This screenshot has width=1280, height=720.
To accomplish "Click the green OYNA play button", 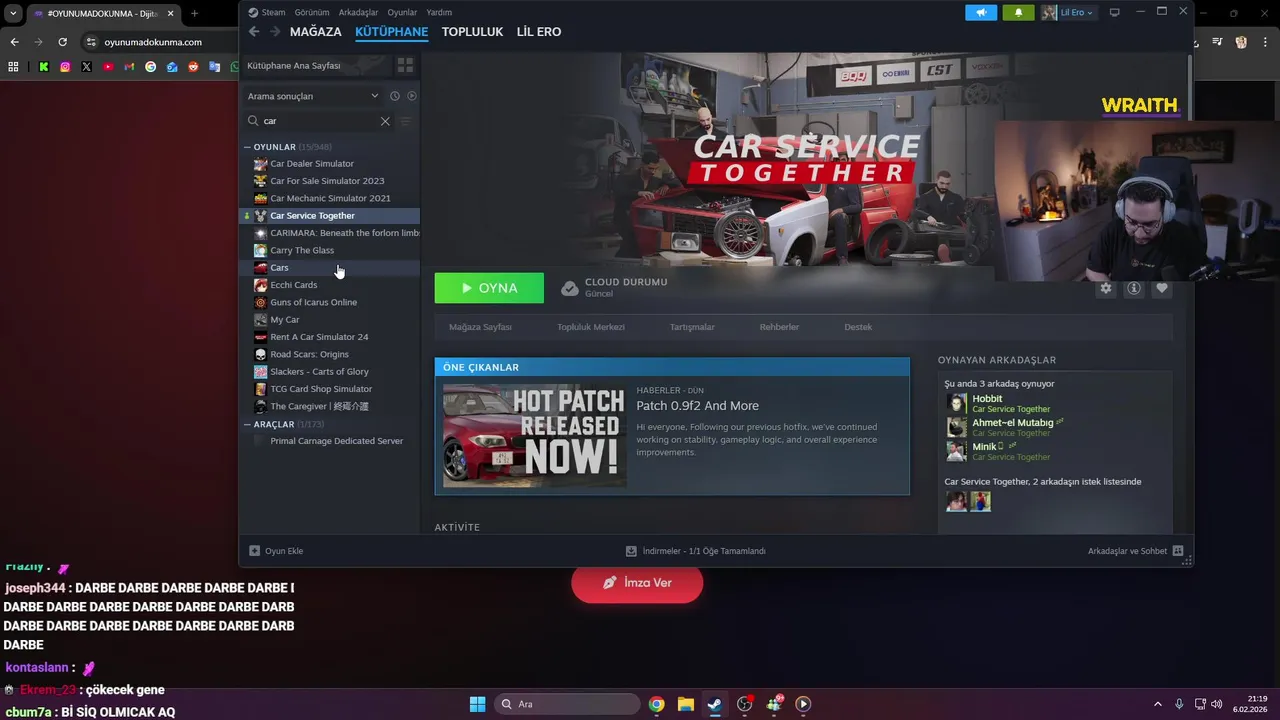I will pos(489,288).
